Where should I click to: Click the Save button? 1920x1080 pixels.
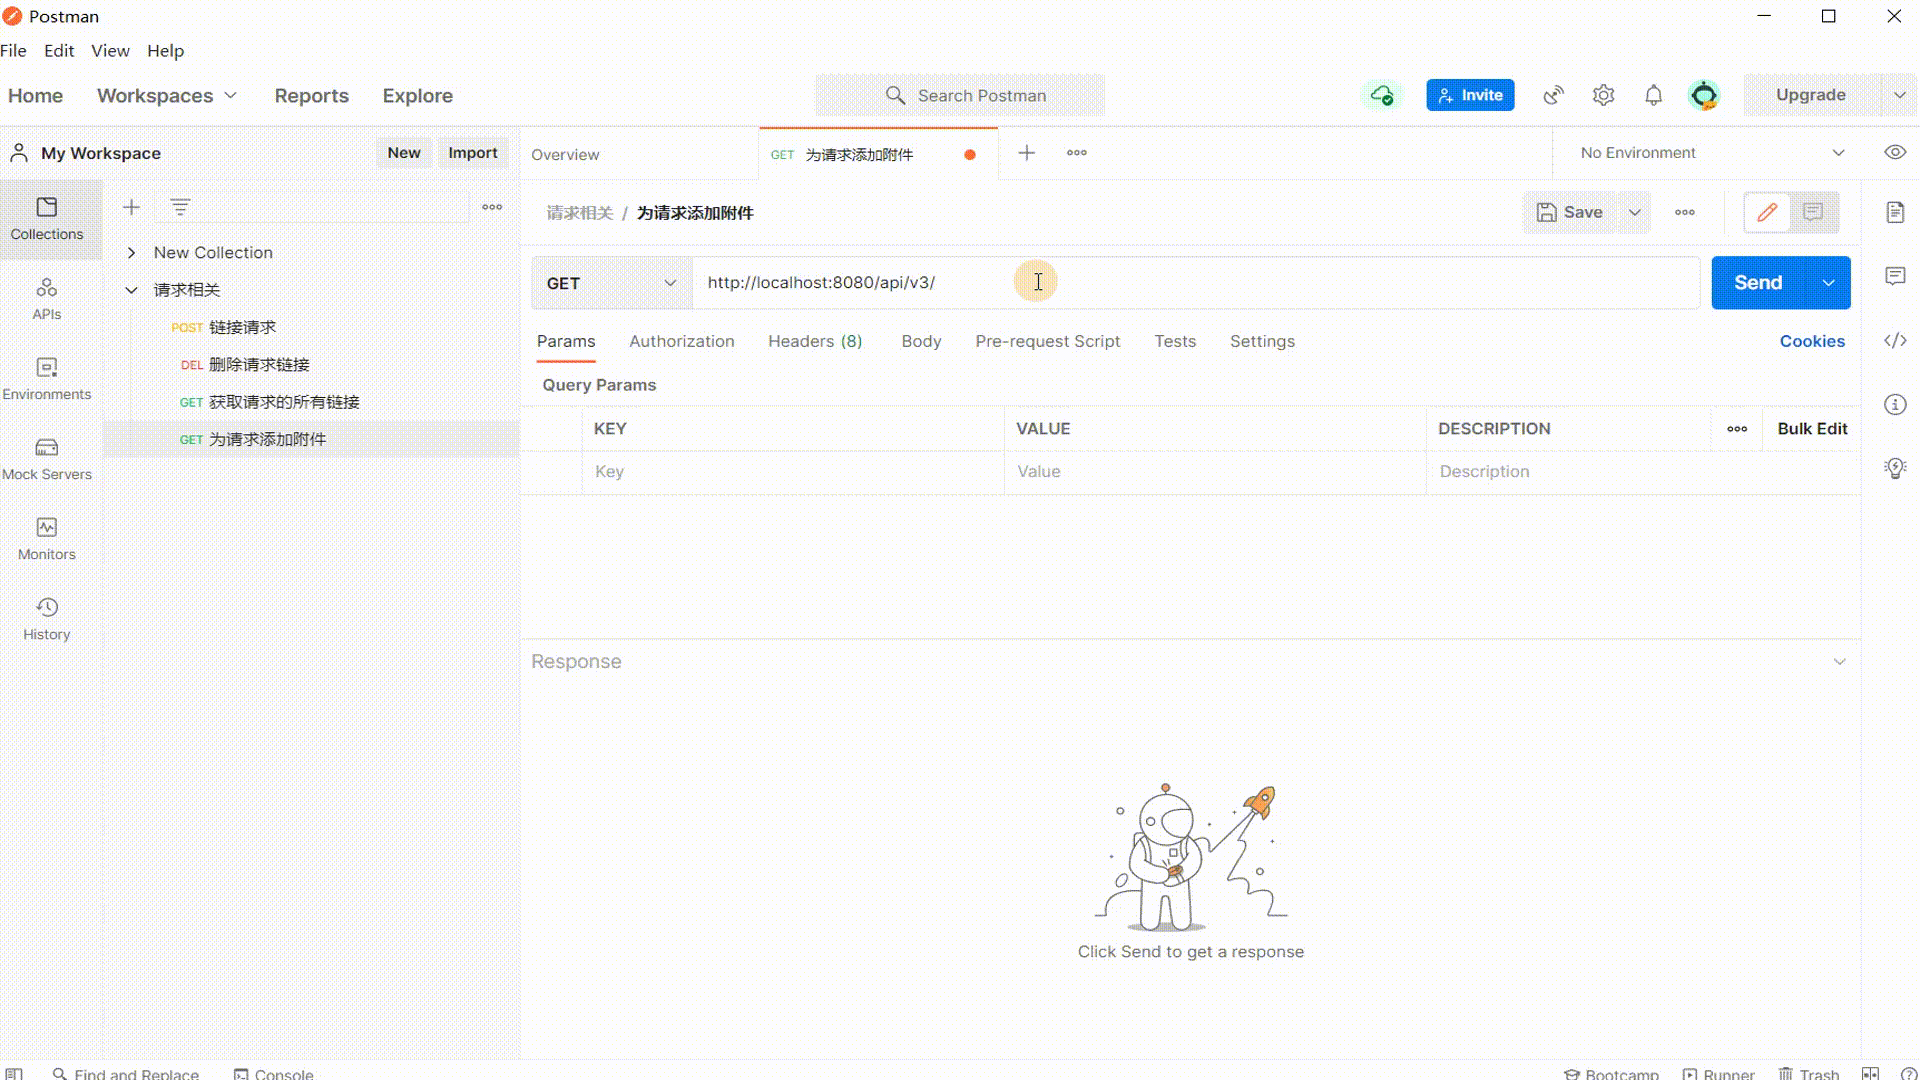(x=1571, y=212)
